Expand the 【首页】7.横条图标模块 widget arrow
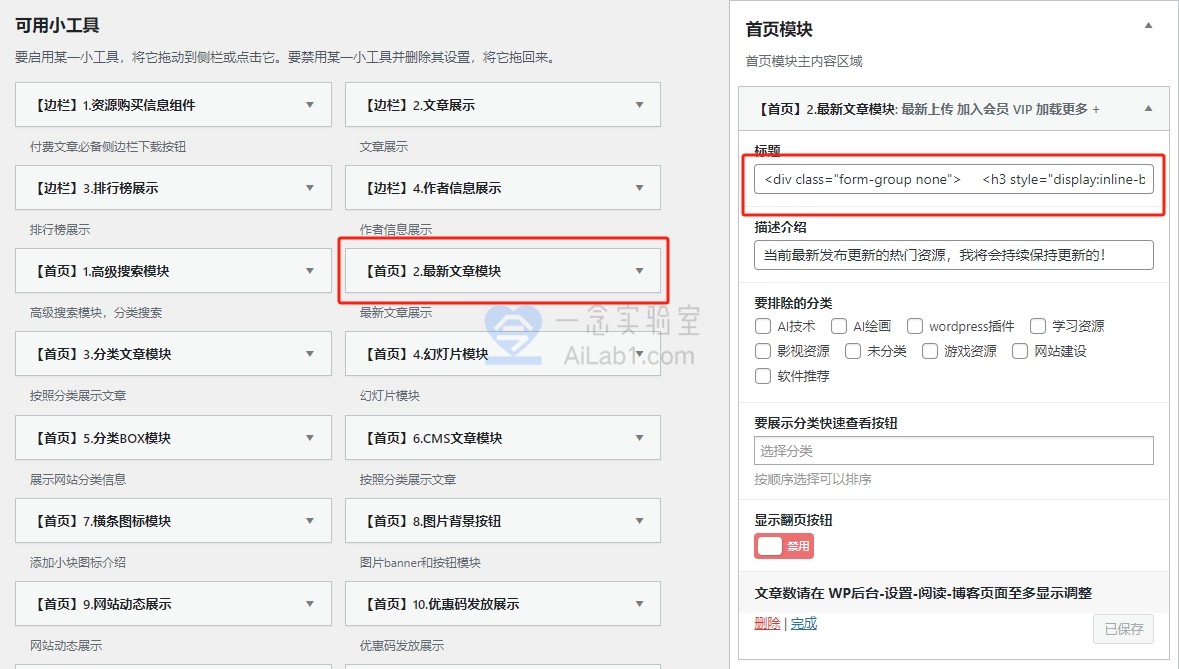Image resolution: width=1179 pixels, height=669 pixels. coord(309,521)
